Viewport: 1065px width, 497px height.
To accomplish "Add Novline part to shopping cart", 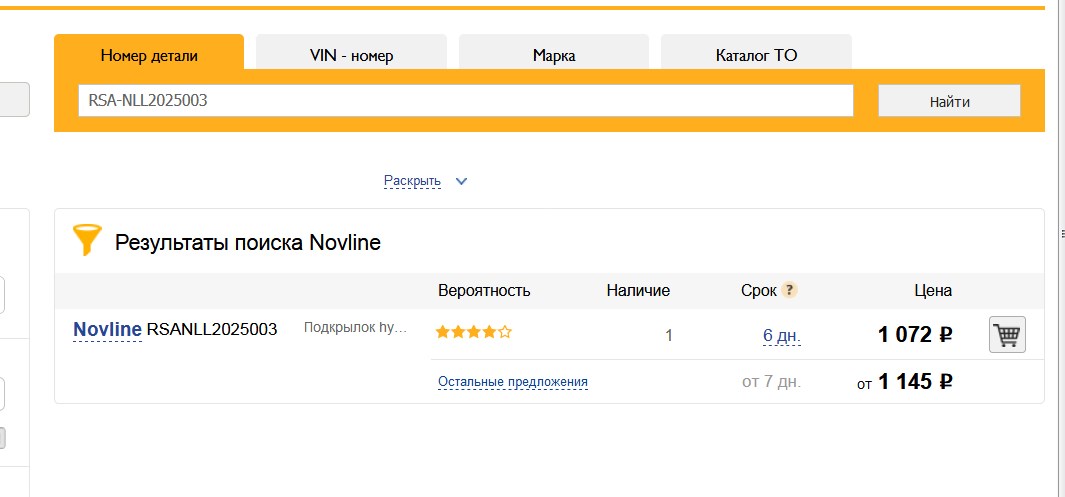I will 1007,335.
